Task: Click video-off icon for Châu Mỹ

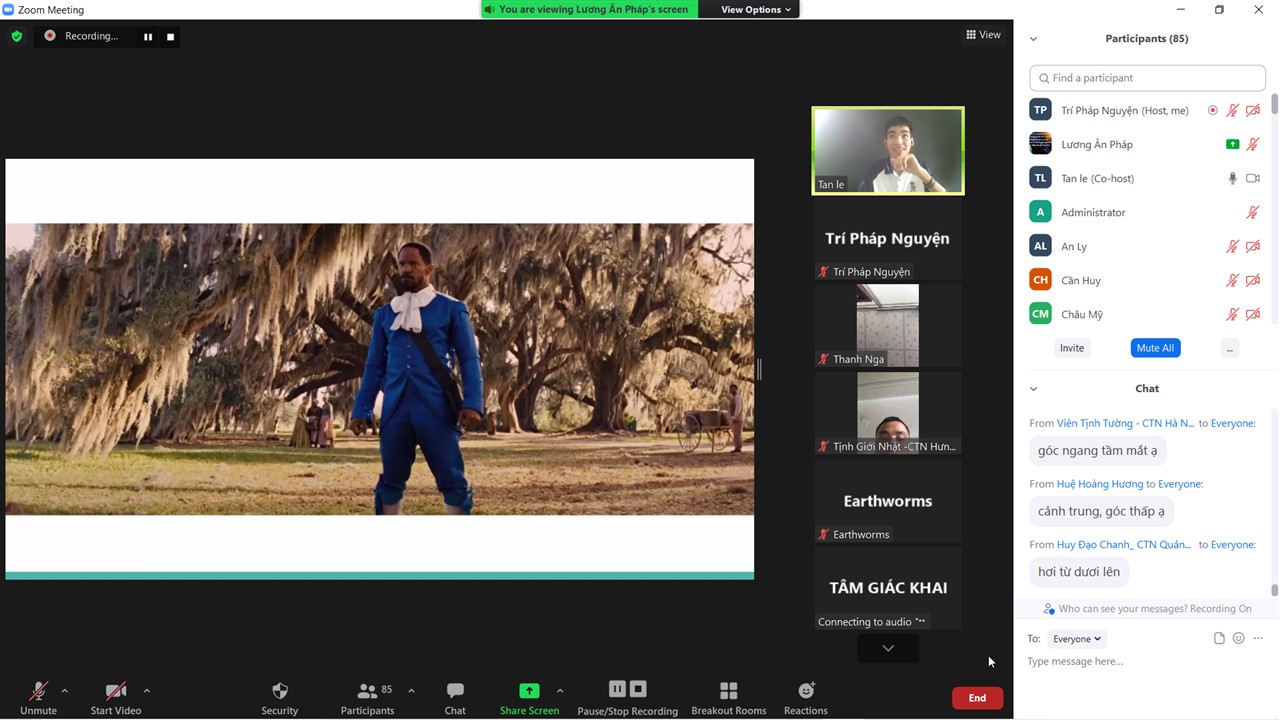Action: [x=1253, y=314]
